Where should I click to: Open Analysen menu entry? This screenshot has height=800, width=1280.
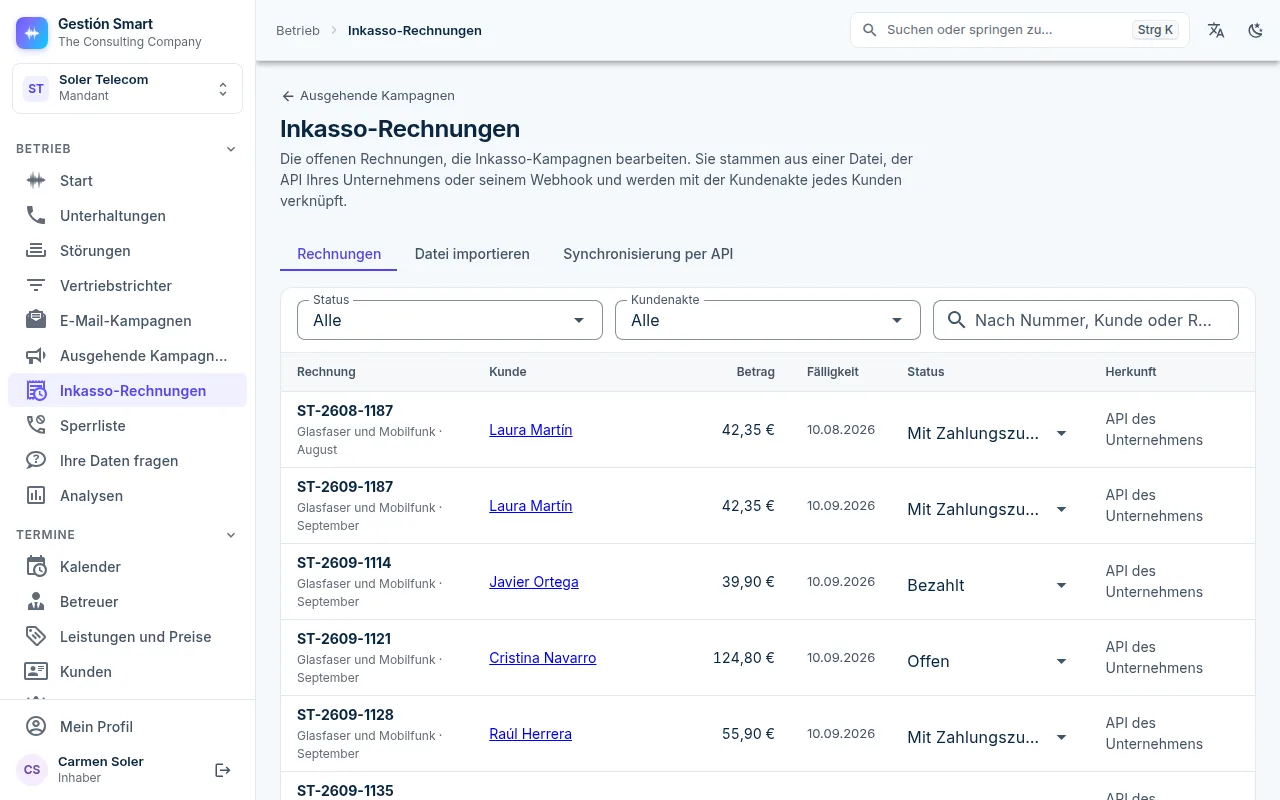[x=127, y=496]
